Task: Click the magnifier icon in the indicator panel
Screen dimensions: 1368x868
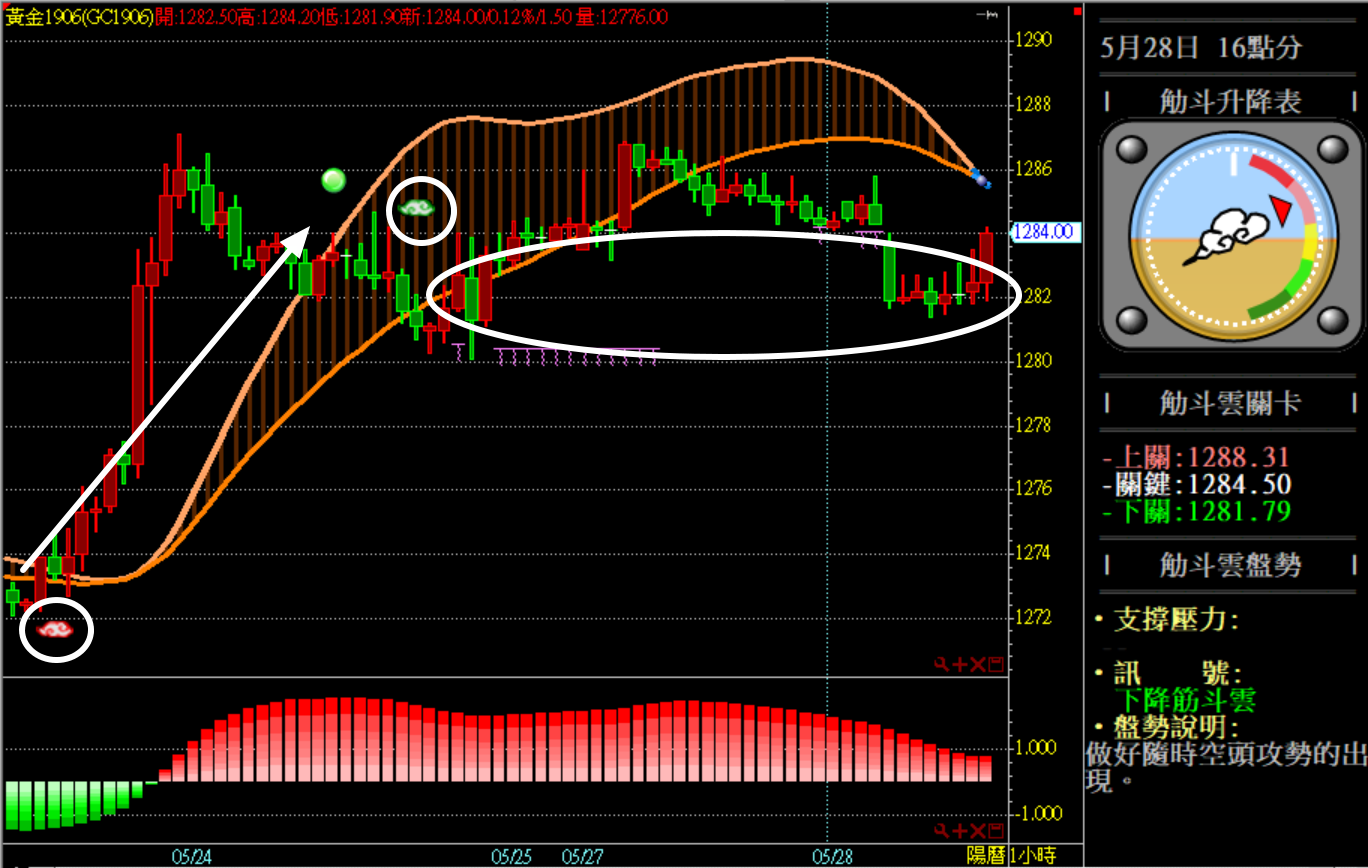Action: 941,832
